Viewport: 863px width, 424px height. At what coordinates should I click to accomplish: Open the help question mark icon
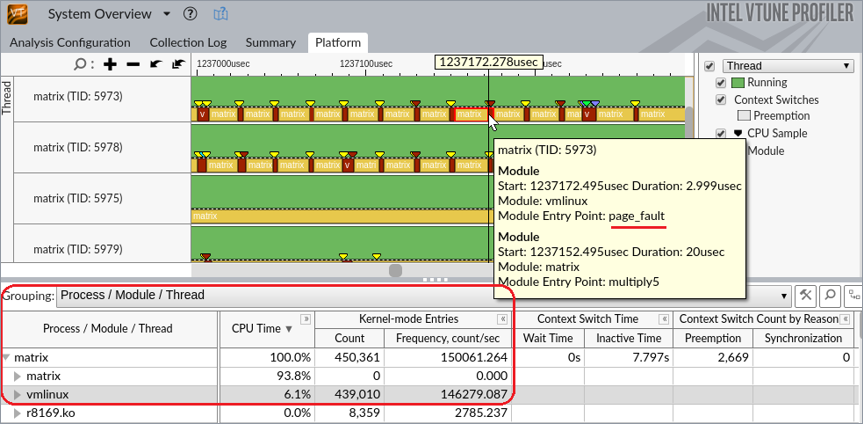pyautogui.click(x=190, y=15)
